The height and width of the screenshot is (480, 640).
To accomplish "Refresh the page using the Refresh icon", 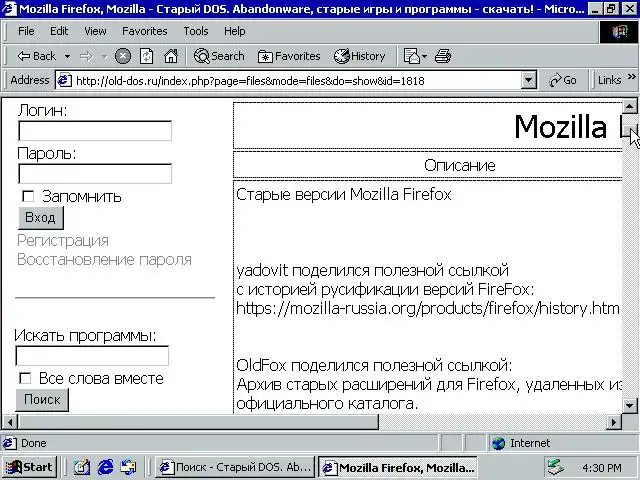I will pyautogui.click(x=147, y=56).
